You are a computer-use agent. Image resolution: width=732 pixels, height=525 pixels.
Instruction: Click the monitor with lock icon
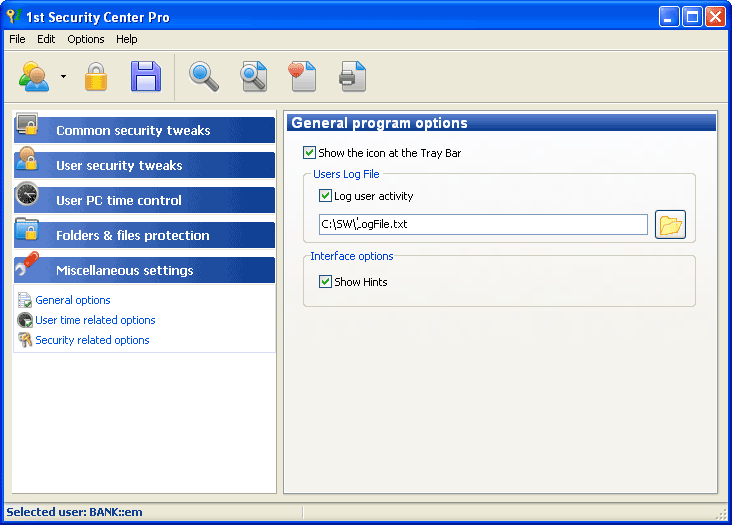tap(27, 124)
